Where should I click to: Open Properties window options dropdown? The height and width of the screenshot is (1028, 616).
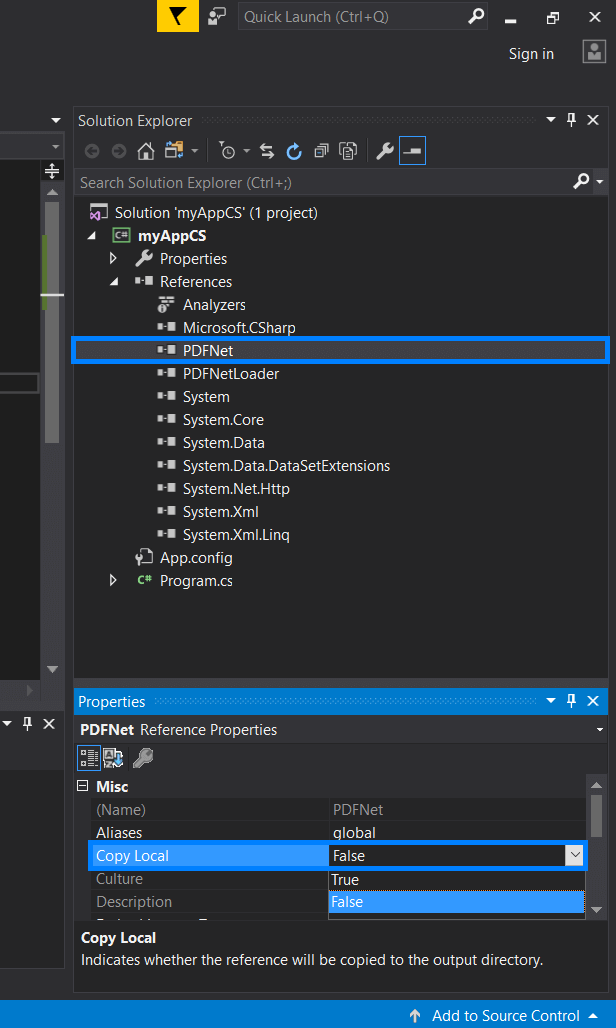(x=550, y=701)
